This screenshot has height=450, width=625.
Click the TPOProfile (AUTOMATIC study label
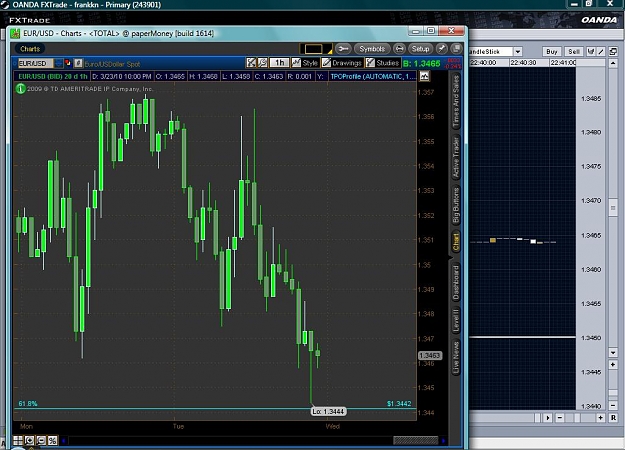(x=371, y=77)
